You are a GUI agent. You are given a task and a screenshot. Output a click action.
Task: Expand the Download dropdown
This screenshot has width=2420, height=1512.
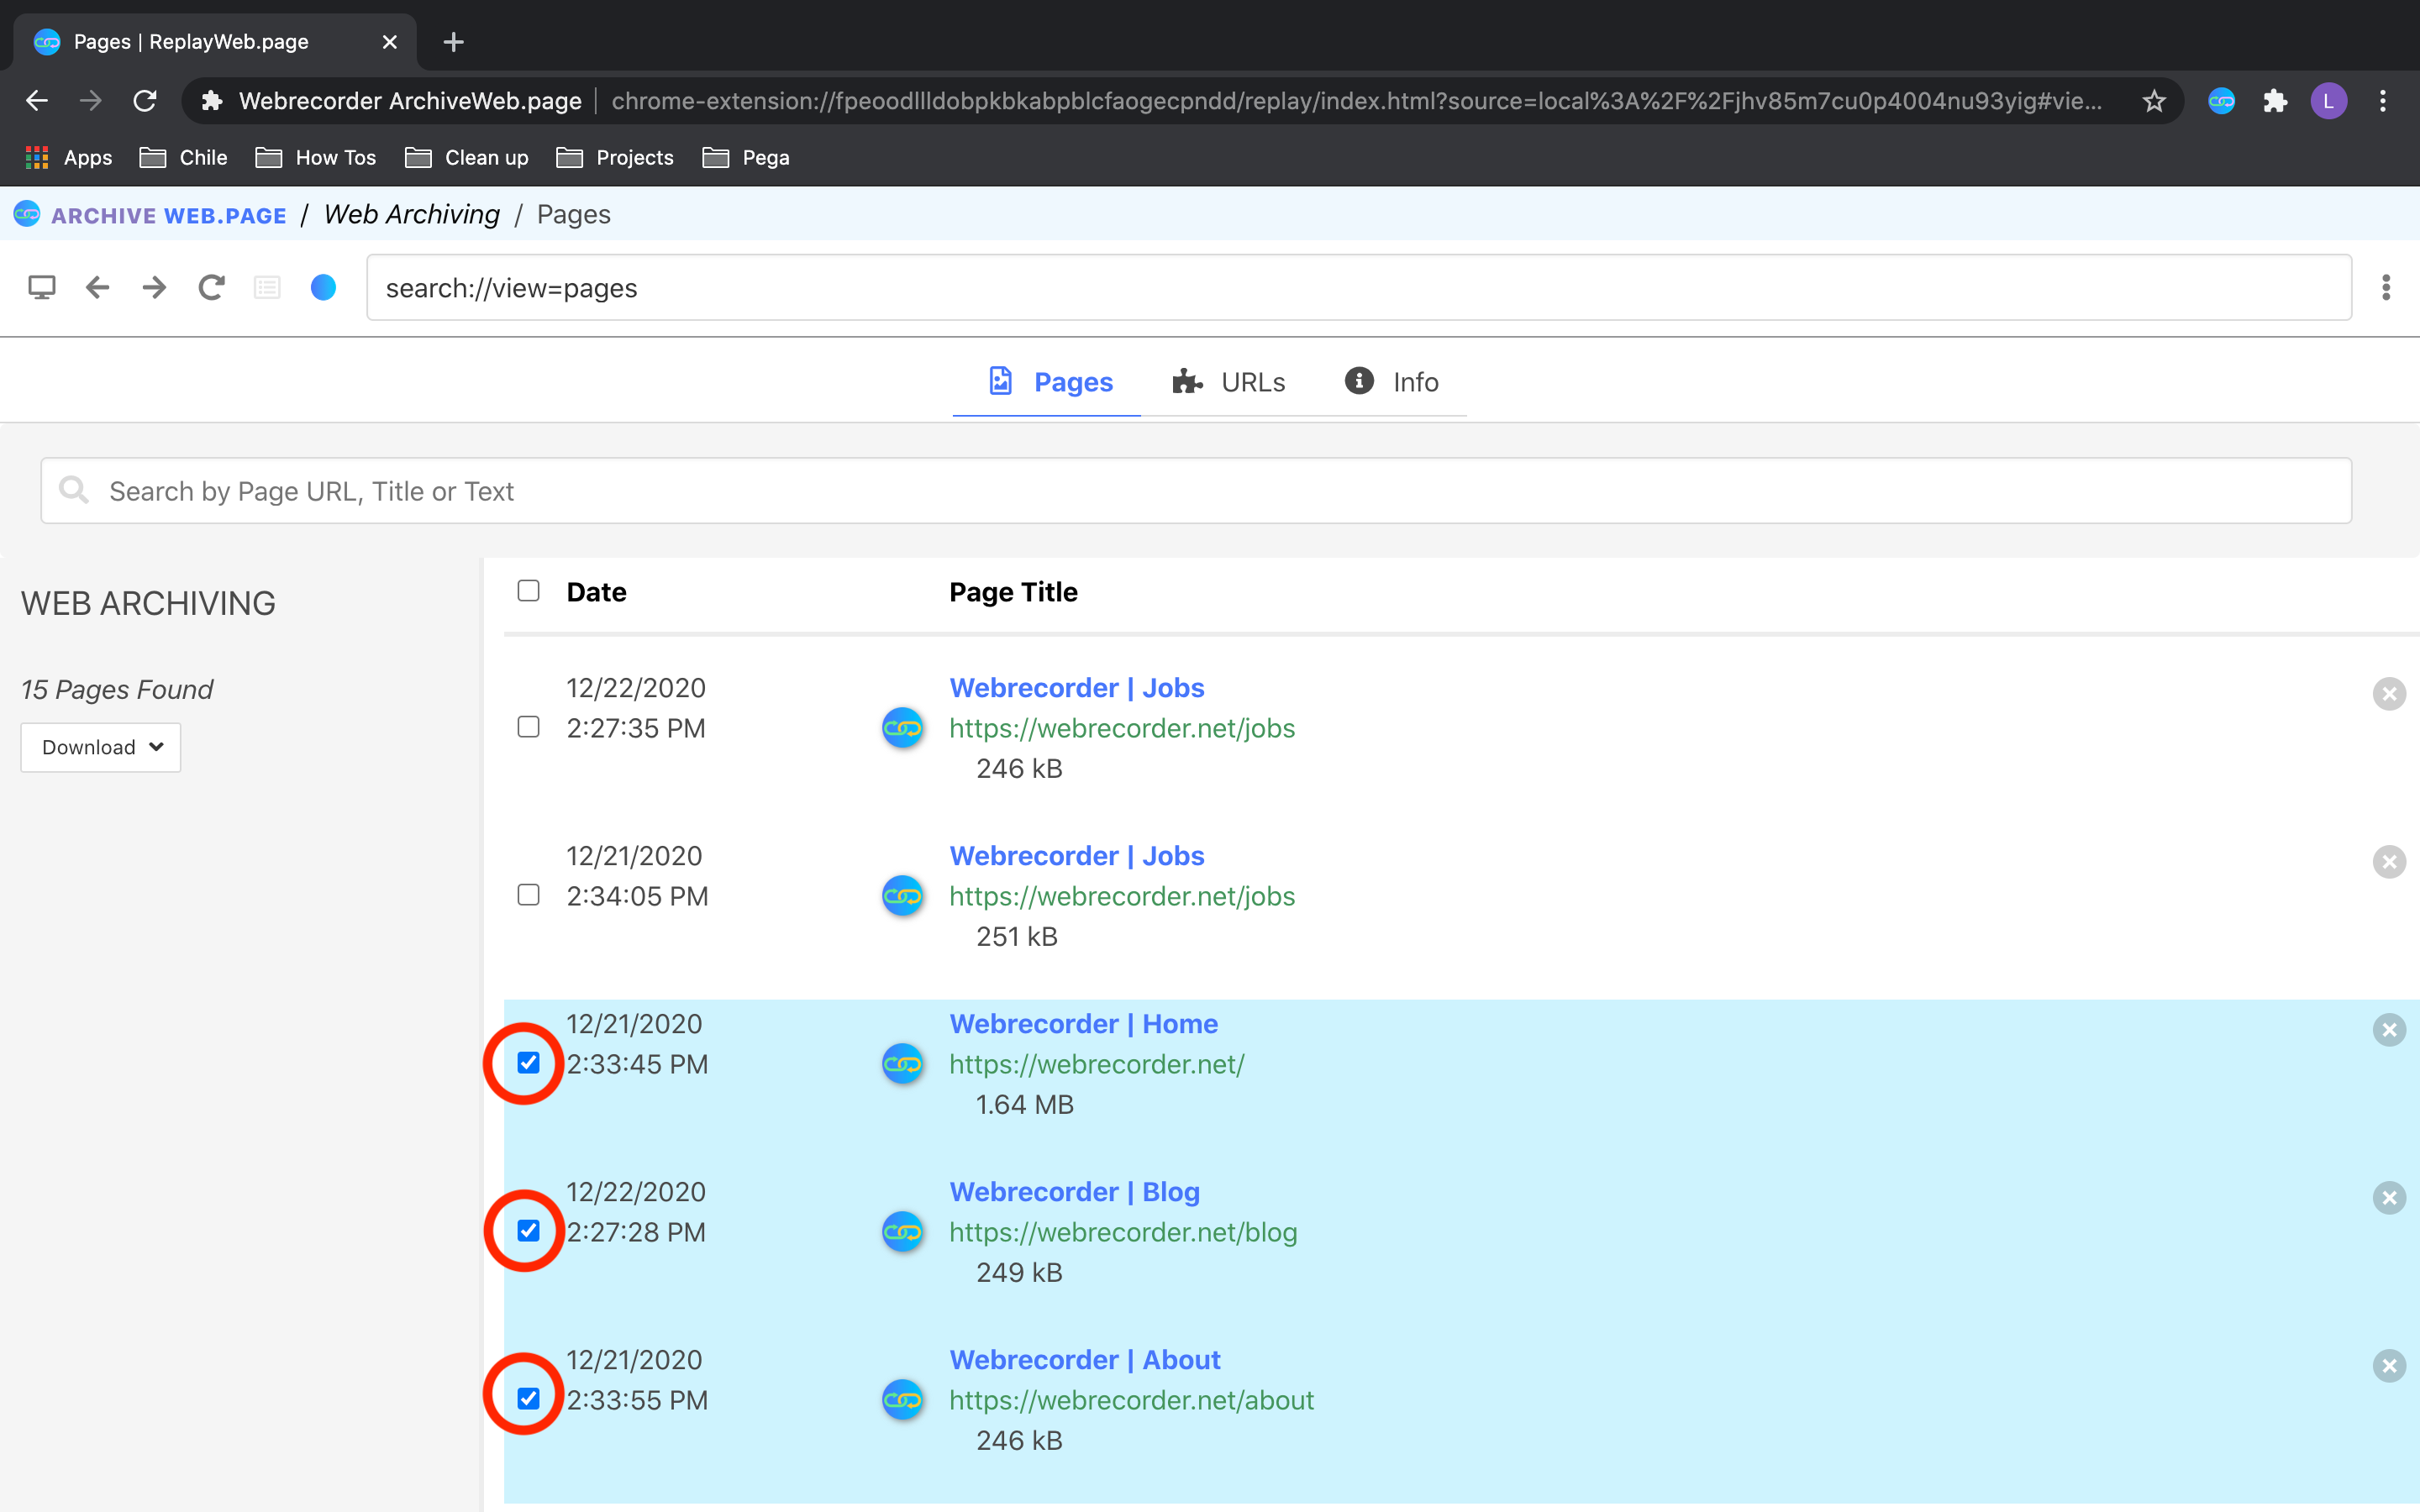click(x=101, y=748)
